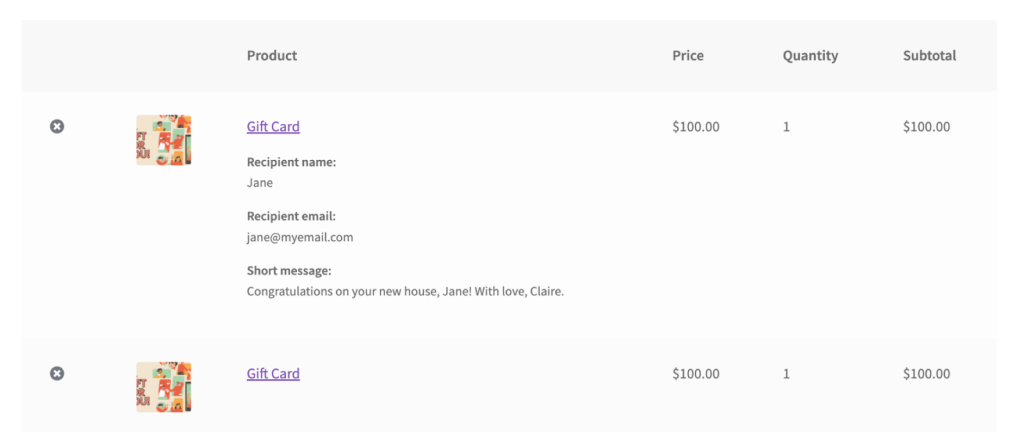Click the Subtotal column header
This screenshot has height=432, width=1024.
click(x=929, y=56)
